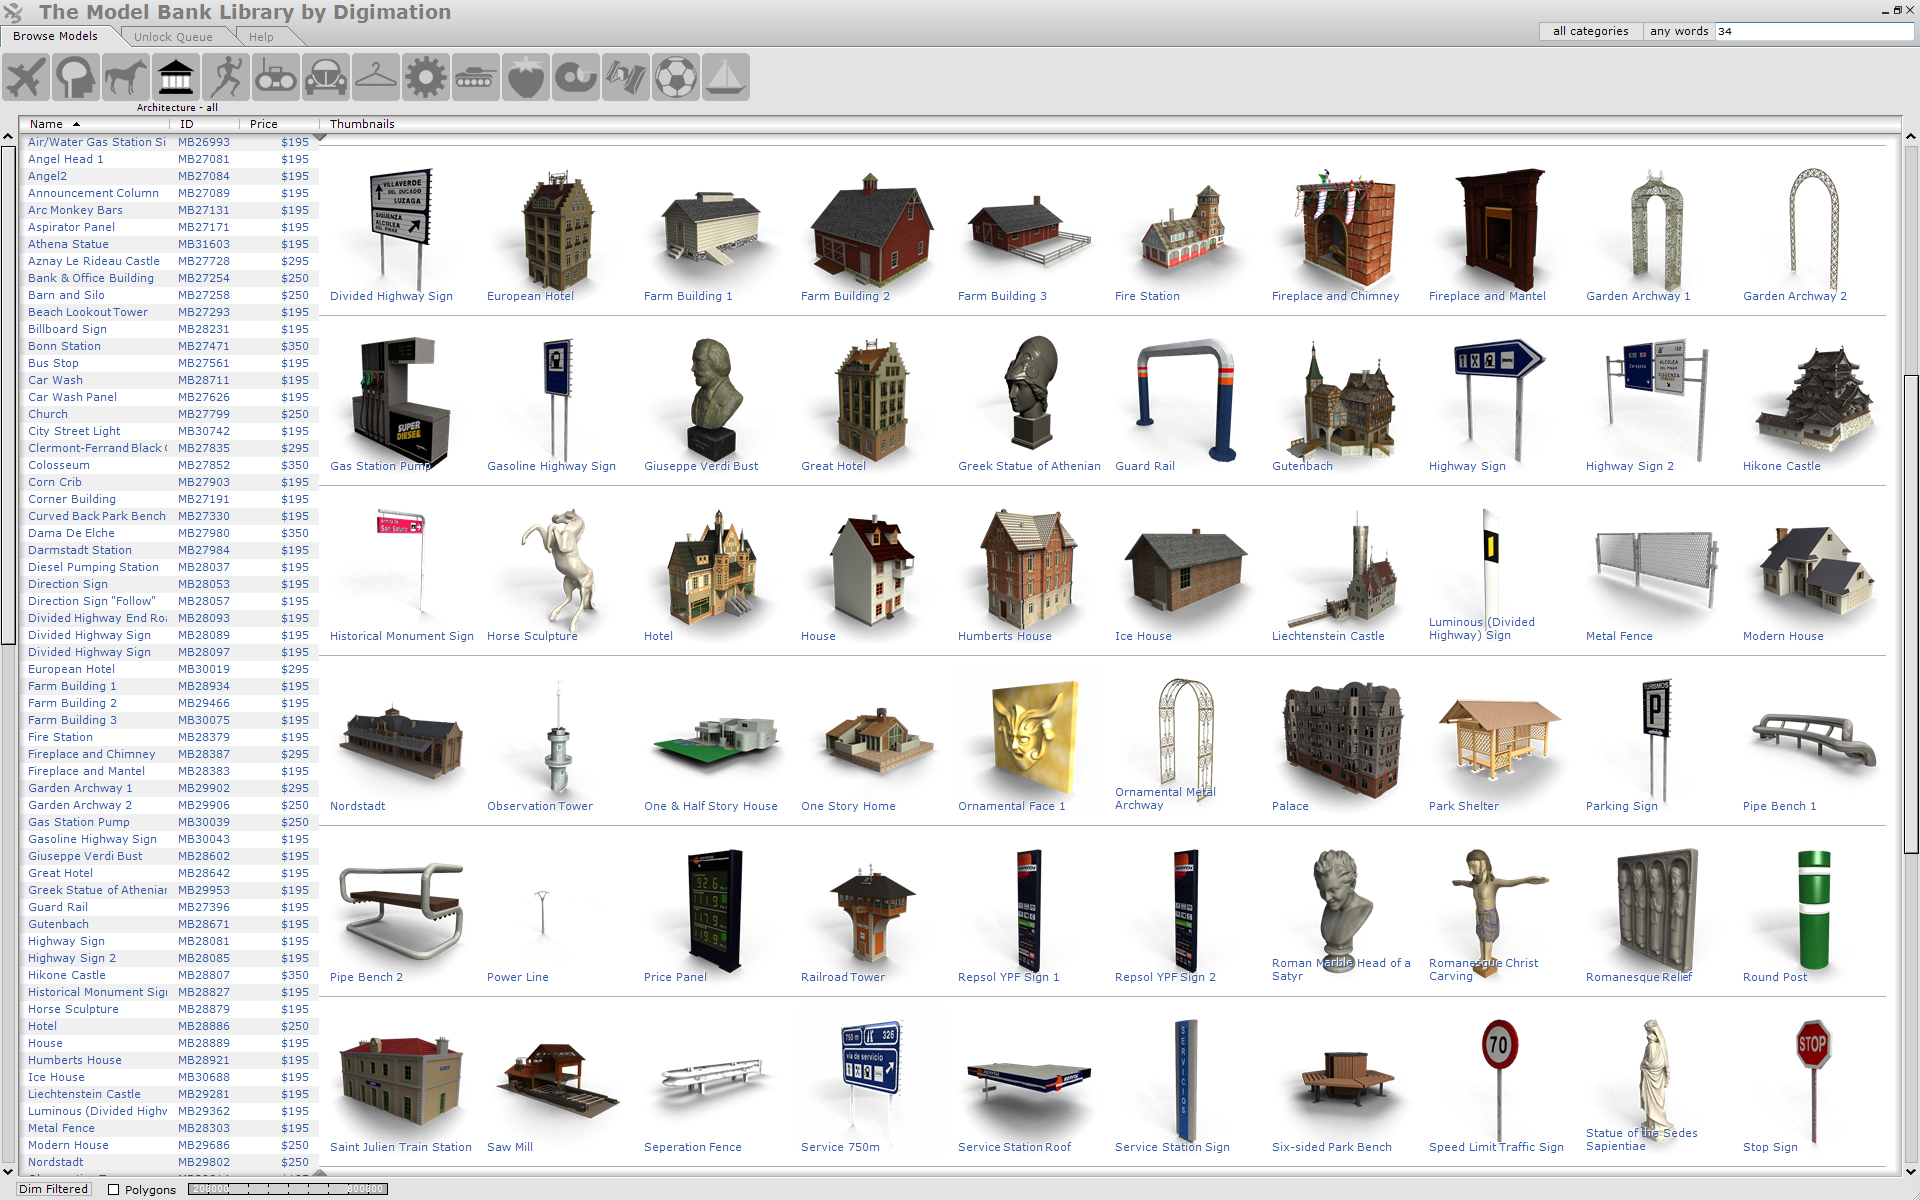1920x1200 pixels.
Task: Select the running figure Characters icon
Action: [x=226, y=77]
